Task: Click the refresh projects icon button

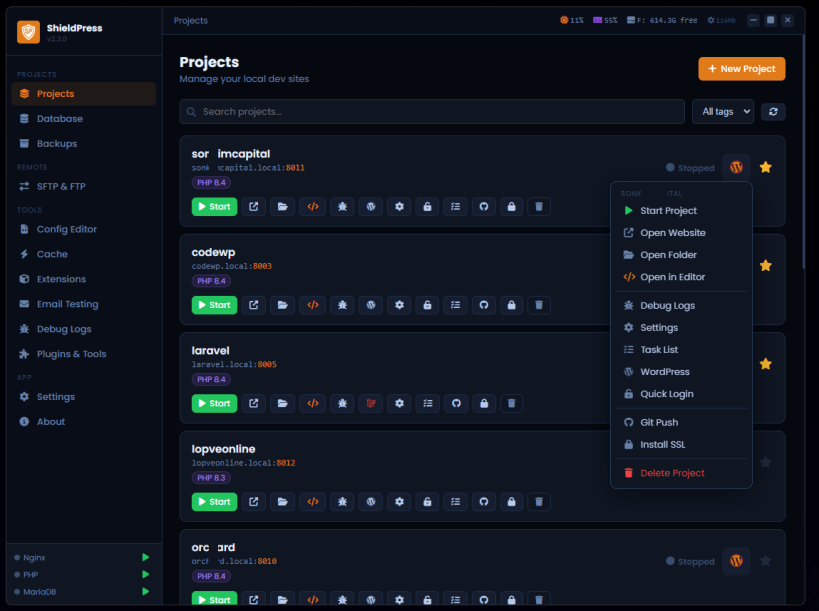Action: coord(773,112)
